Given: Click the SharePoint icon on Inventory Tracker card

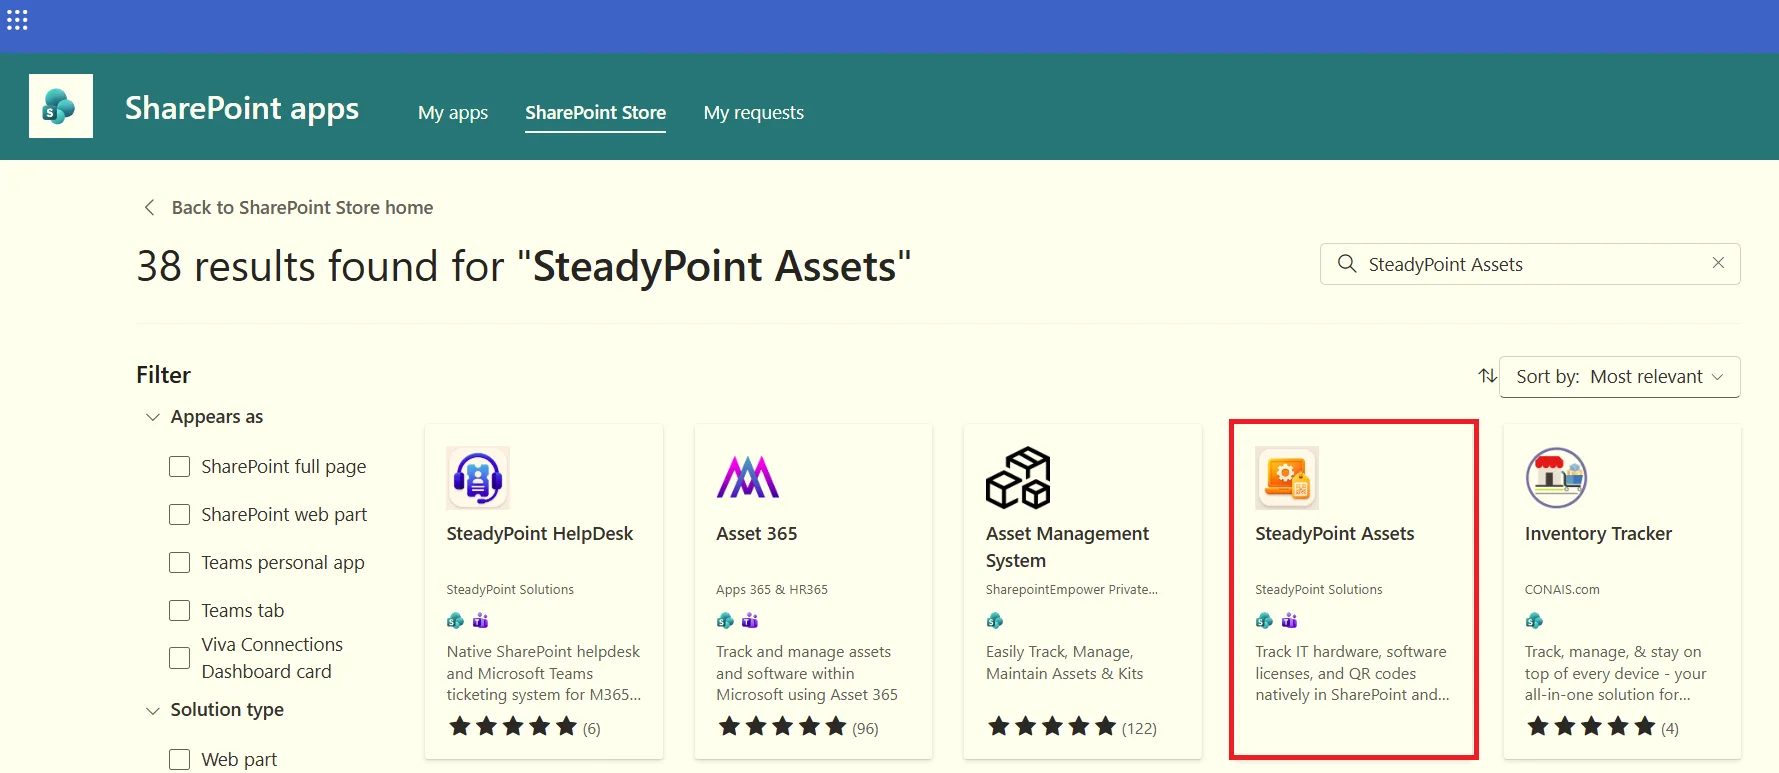Looking at the screenshot, I should [x=1534, y=621].
